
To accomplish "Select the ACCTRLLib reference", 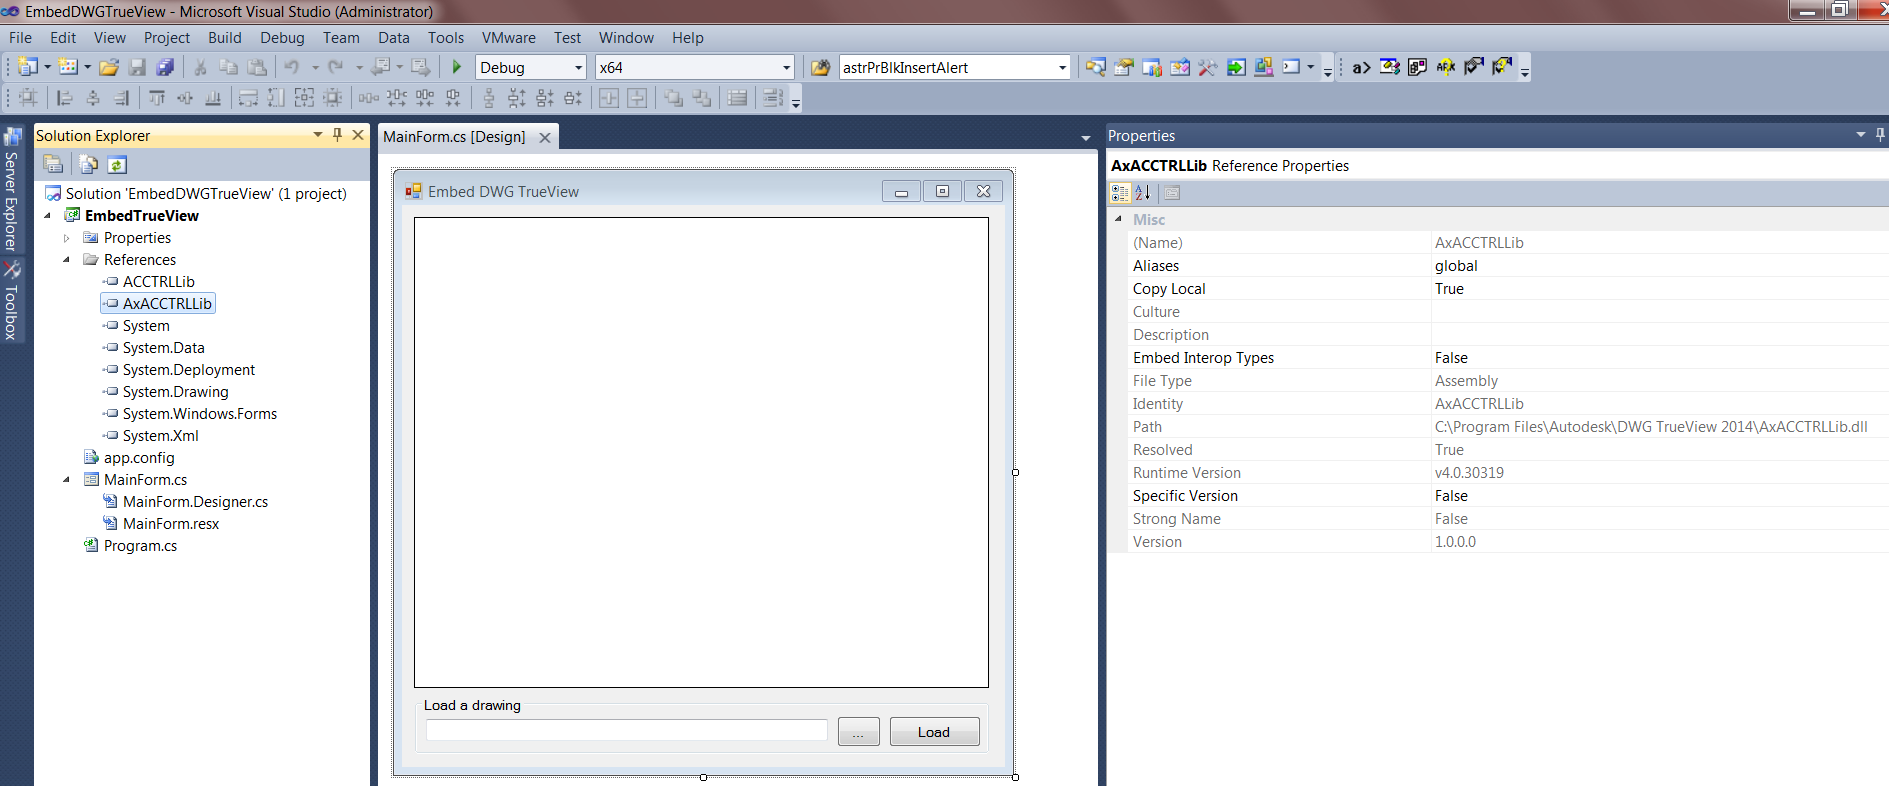I will 158,282.
